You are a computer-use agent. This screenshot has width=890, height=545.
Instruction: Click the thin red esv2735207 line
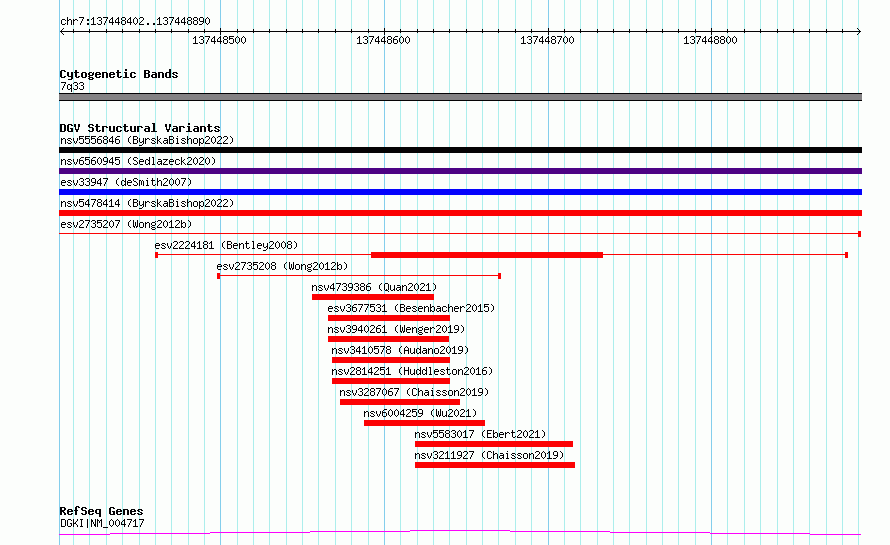[x=460, y=233]
